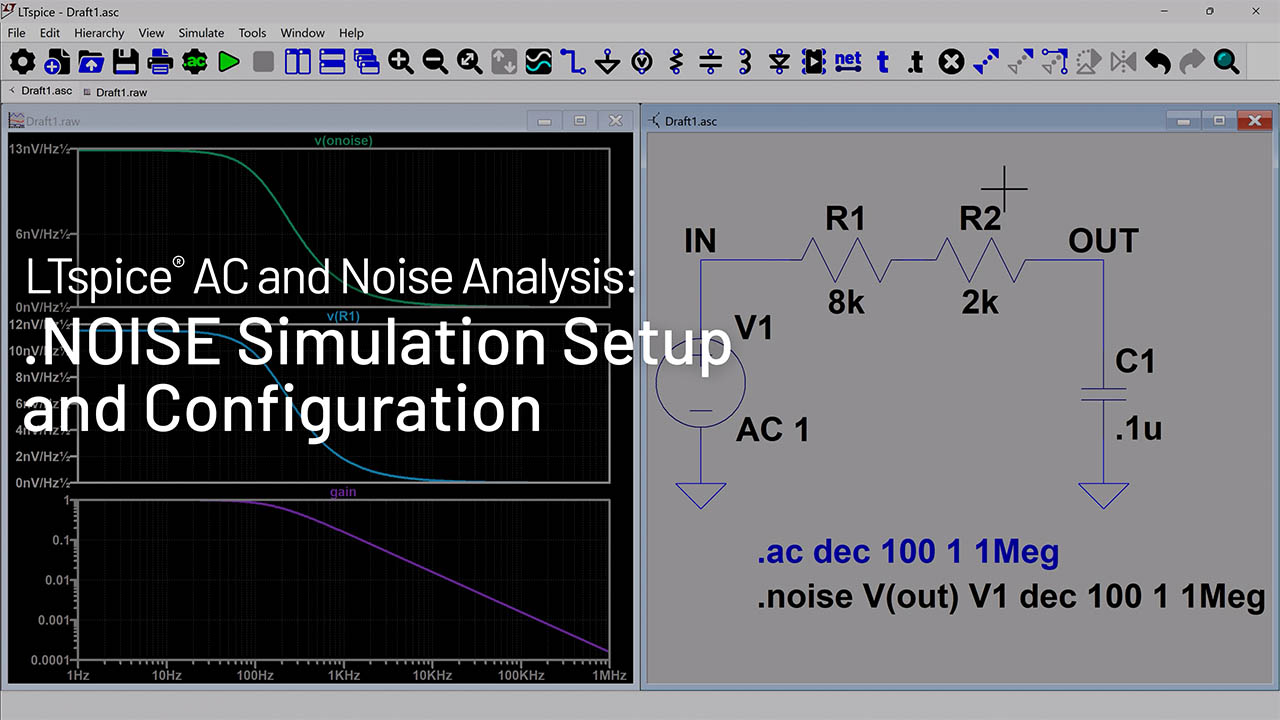Image resolution: width=1280 pixels, height=720 pixels.
Task: Save the schematic with the floppy icon
Action: coord(125,62)
